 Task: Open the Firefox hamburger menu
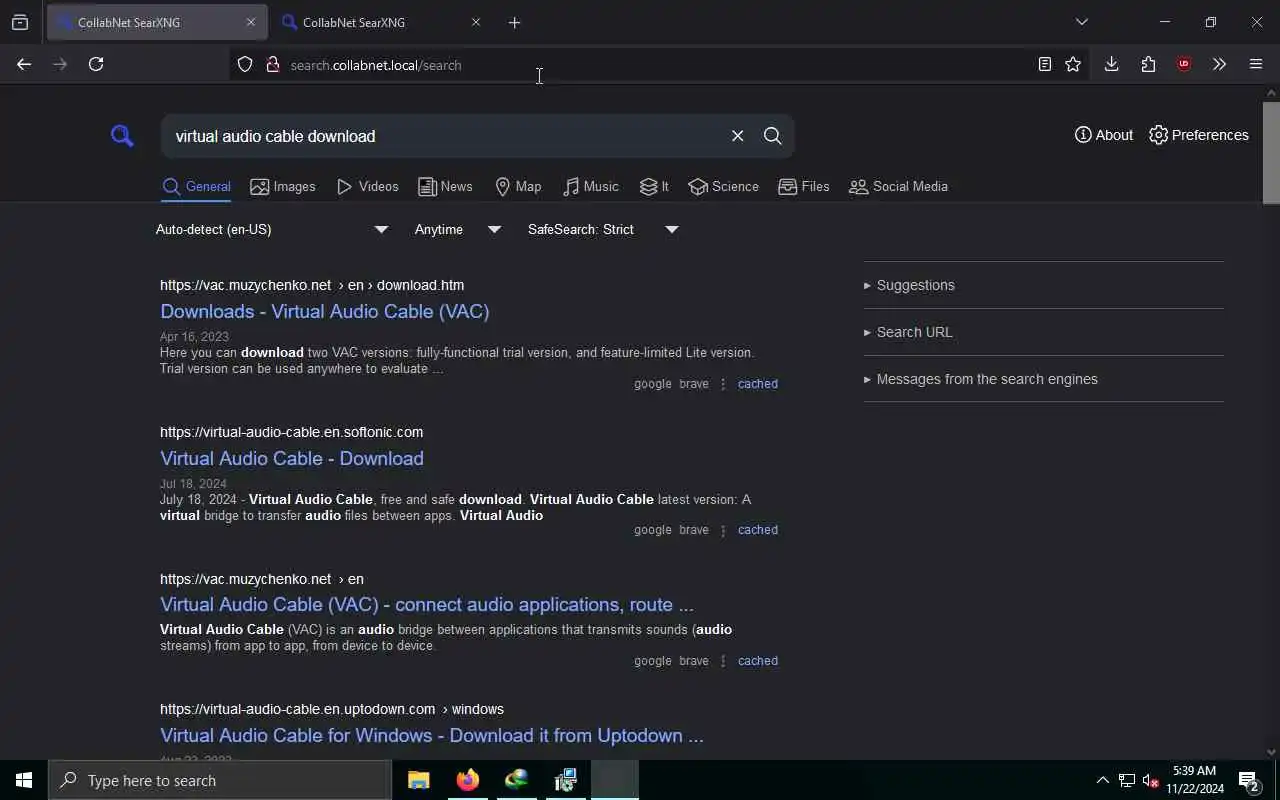click(1256, 64)
